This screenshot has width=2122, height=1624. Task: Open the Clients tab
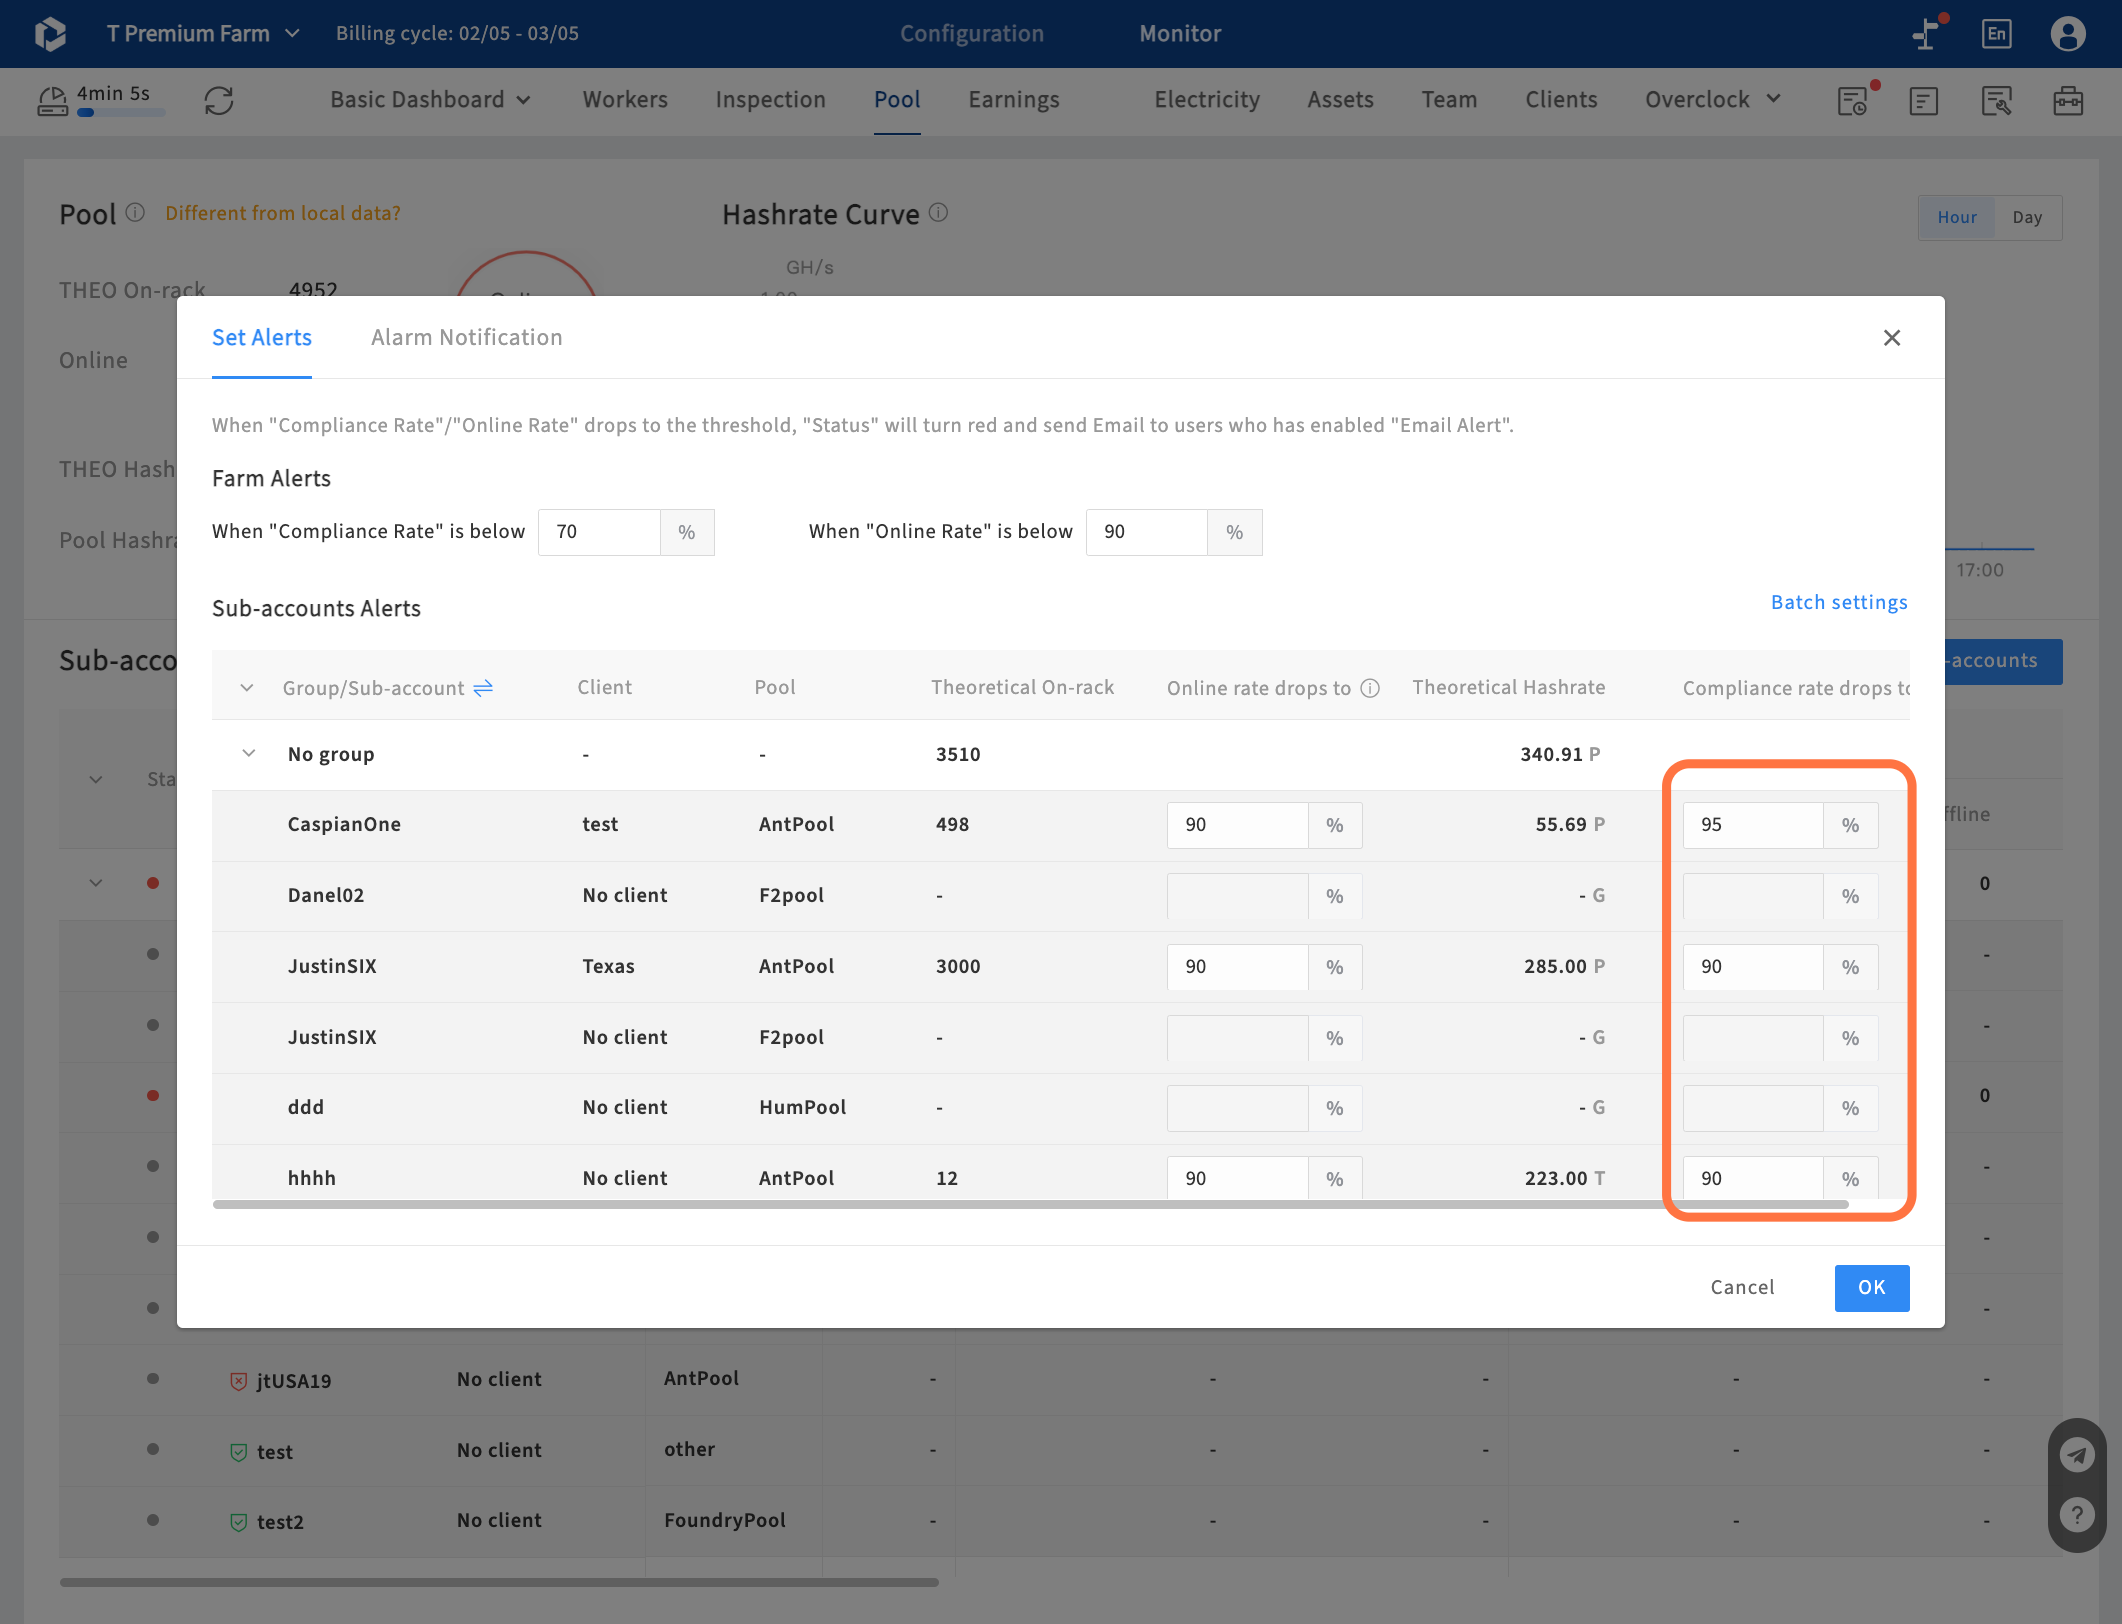(x=1561, y=100)
